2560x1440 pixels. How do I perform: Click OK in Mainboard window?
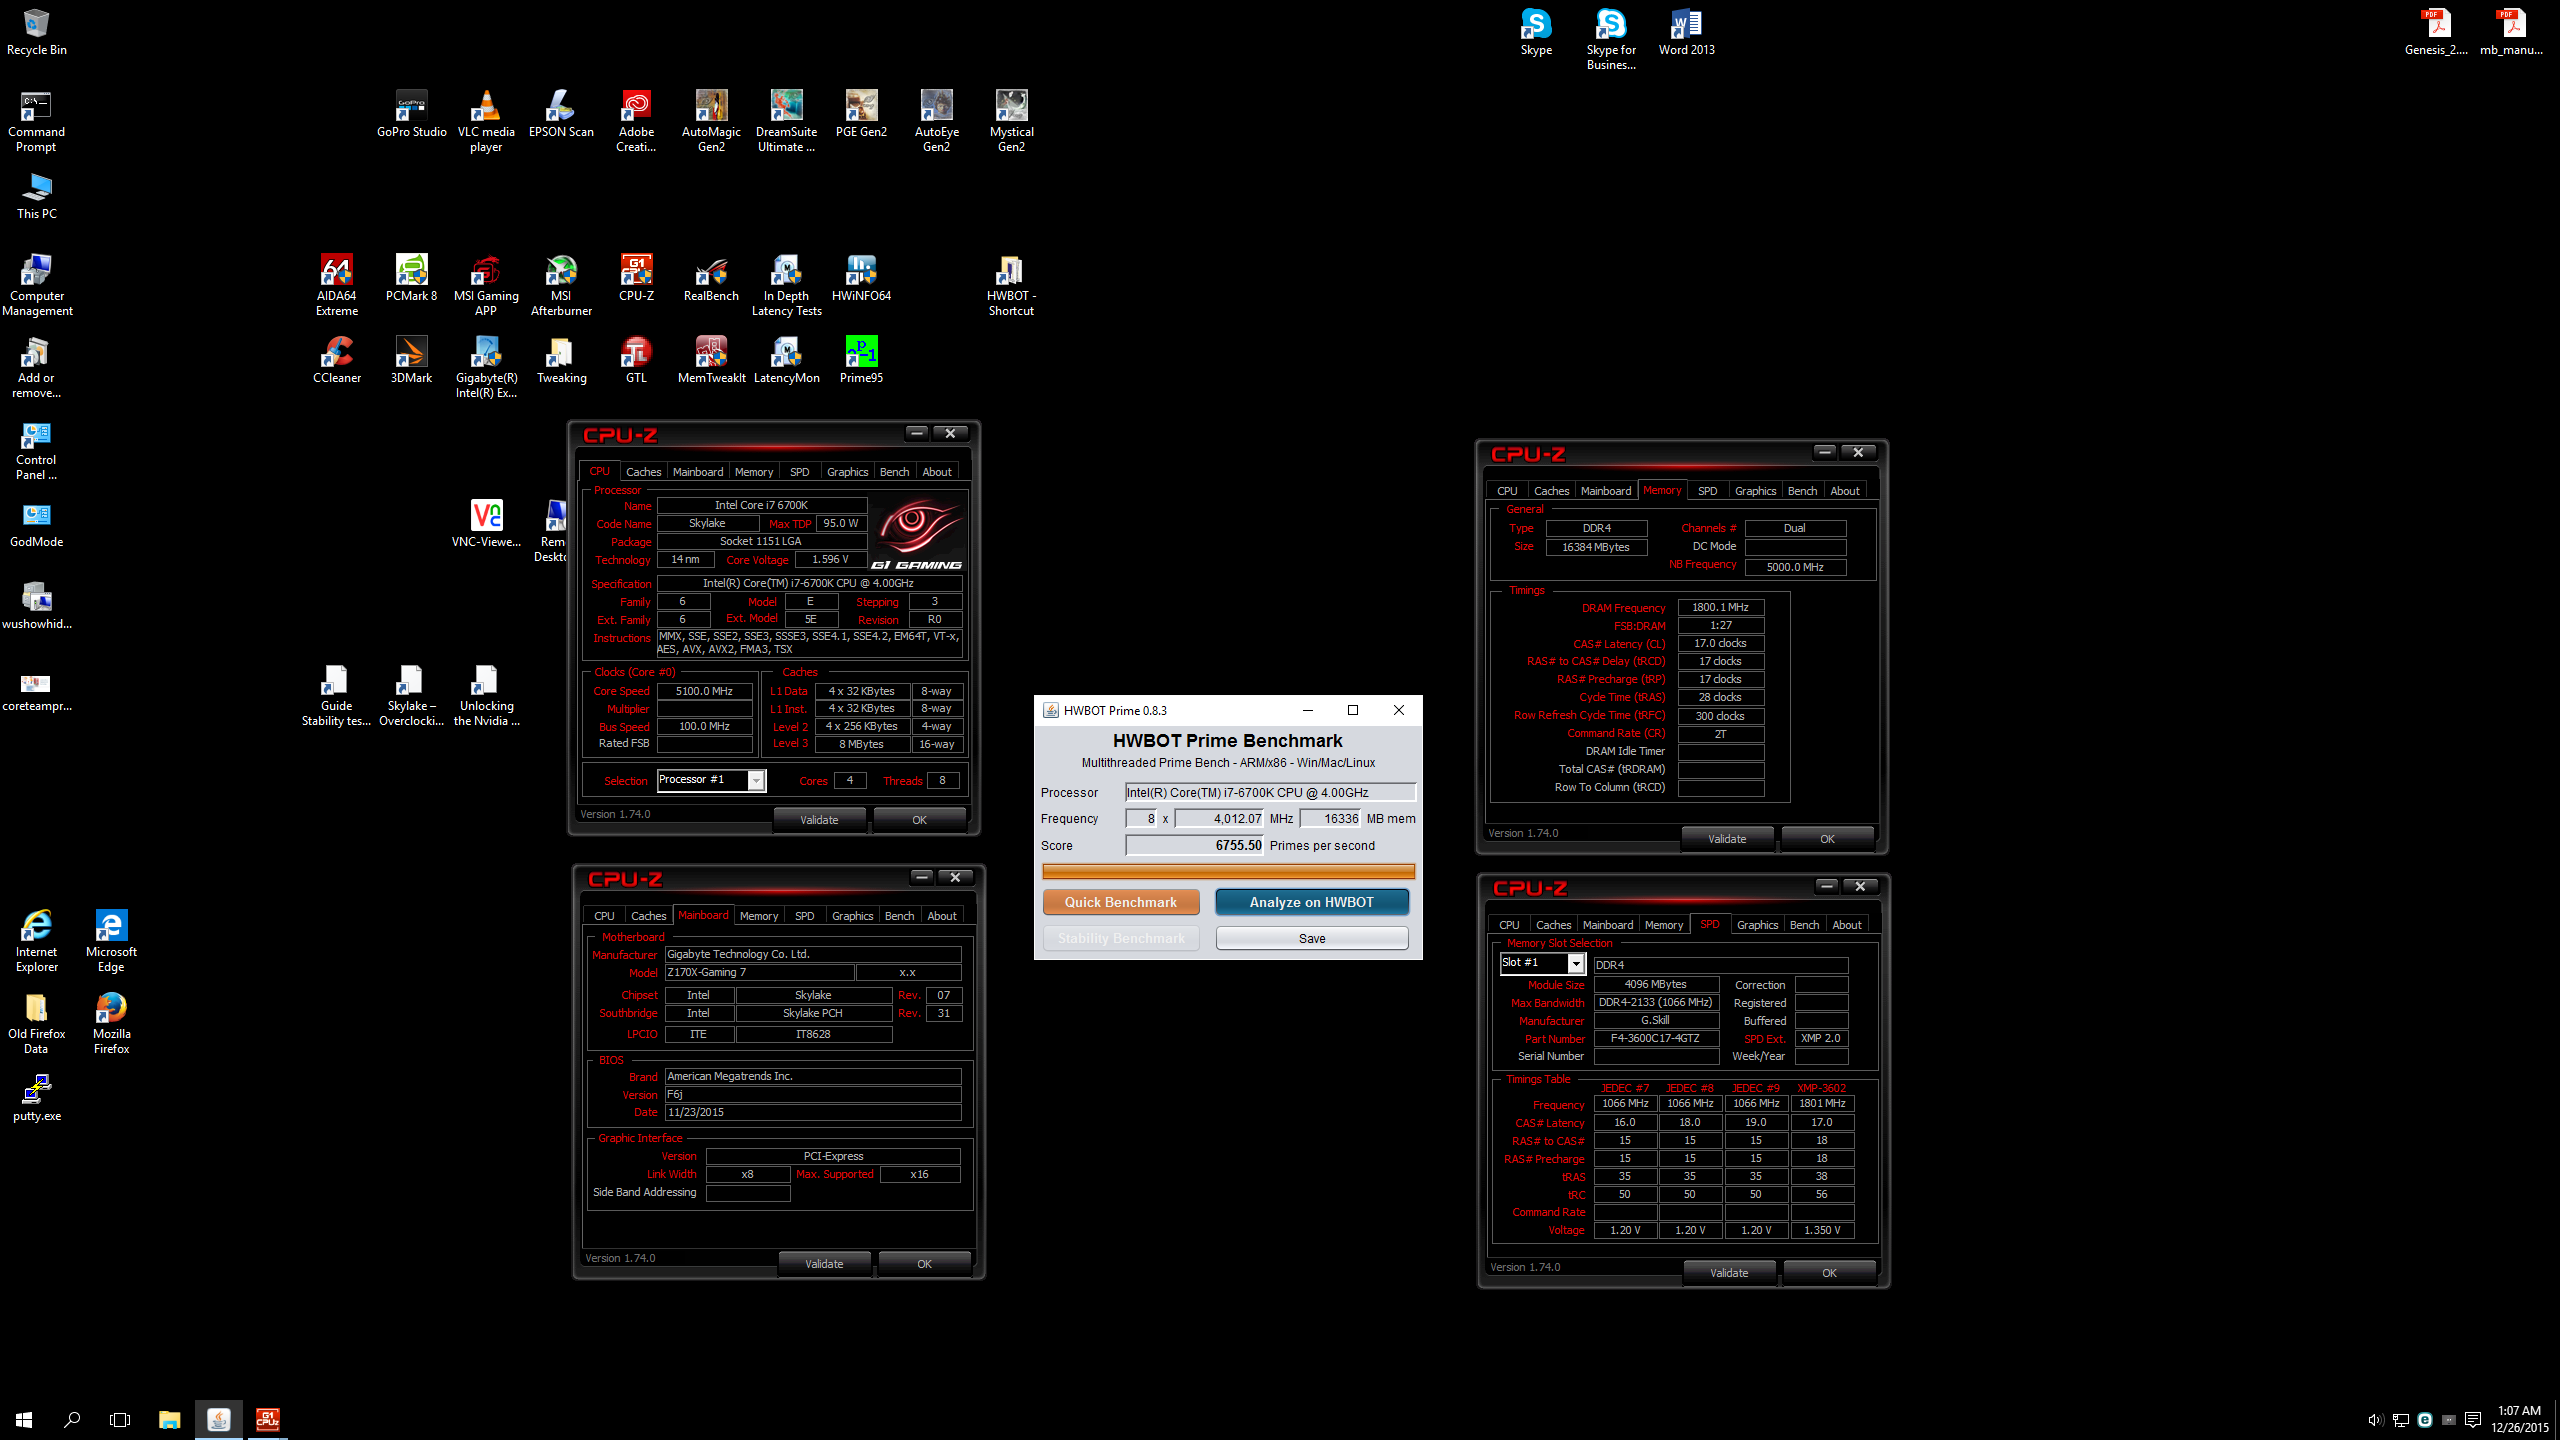coord(924,1264)
